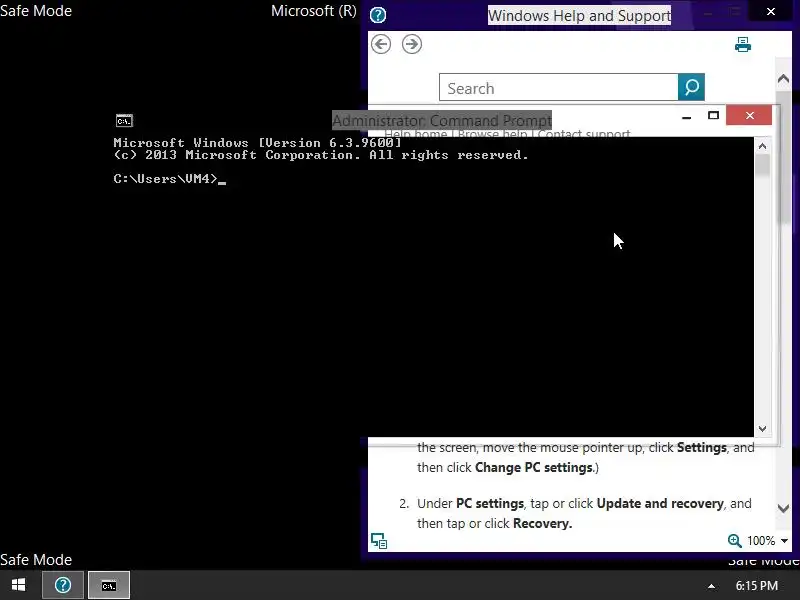
Task: Click the zoom magnifier icon in Help
Action: pos(734,540)
